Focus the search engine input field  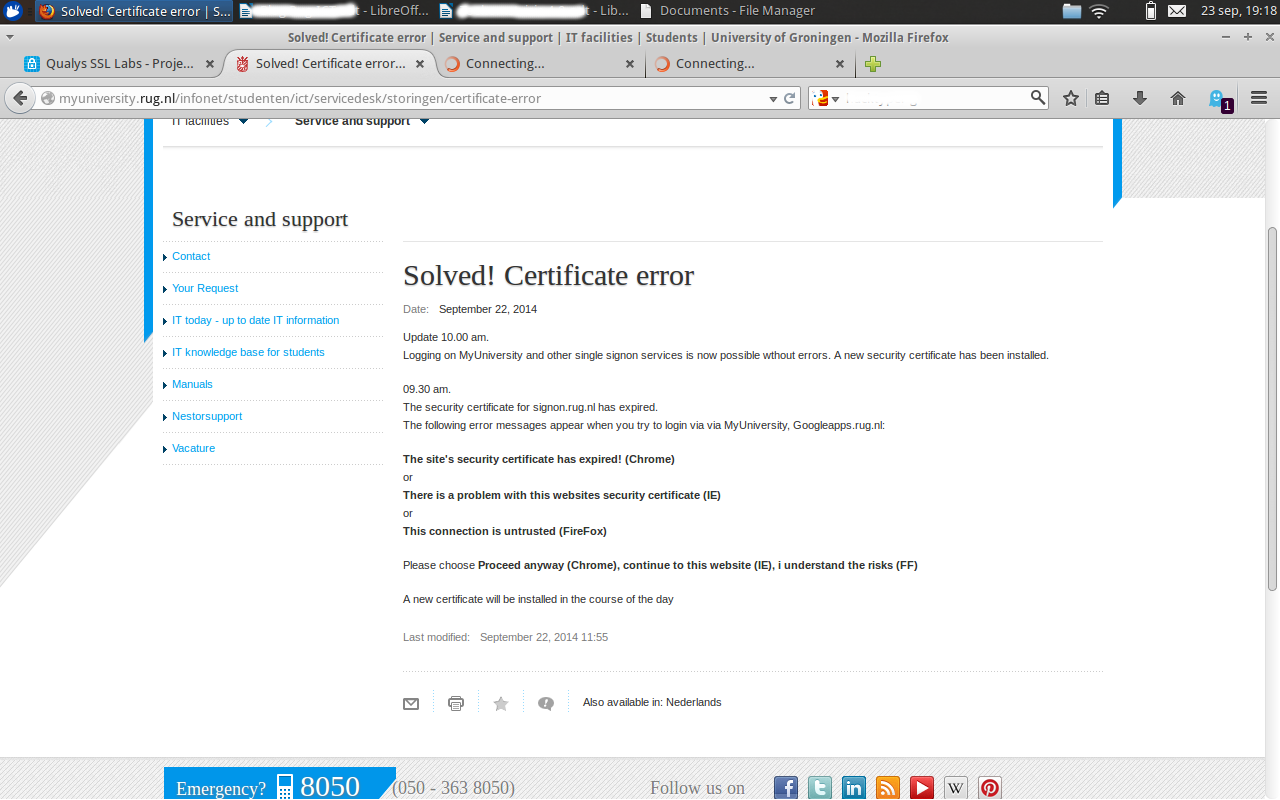tap(935, 98)
